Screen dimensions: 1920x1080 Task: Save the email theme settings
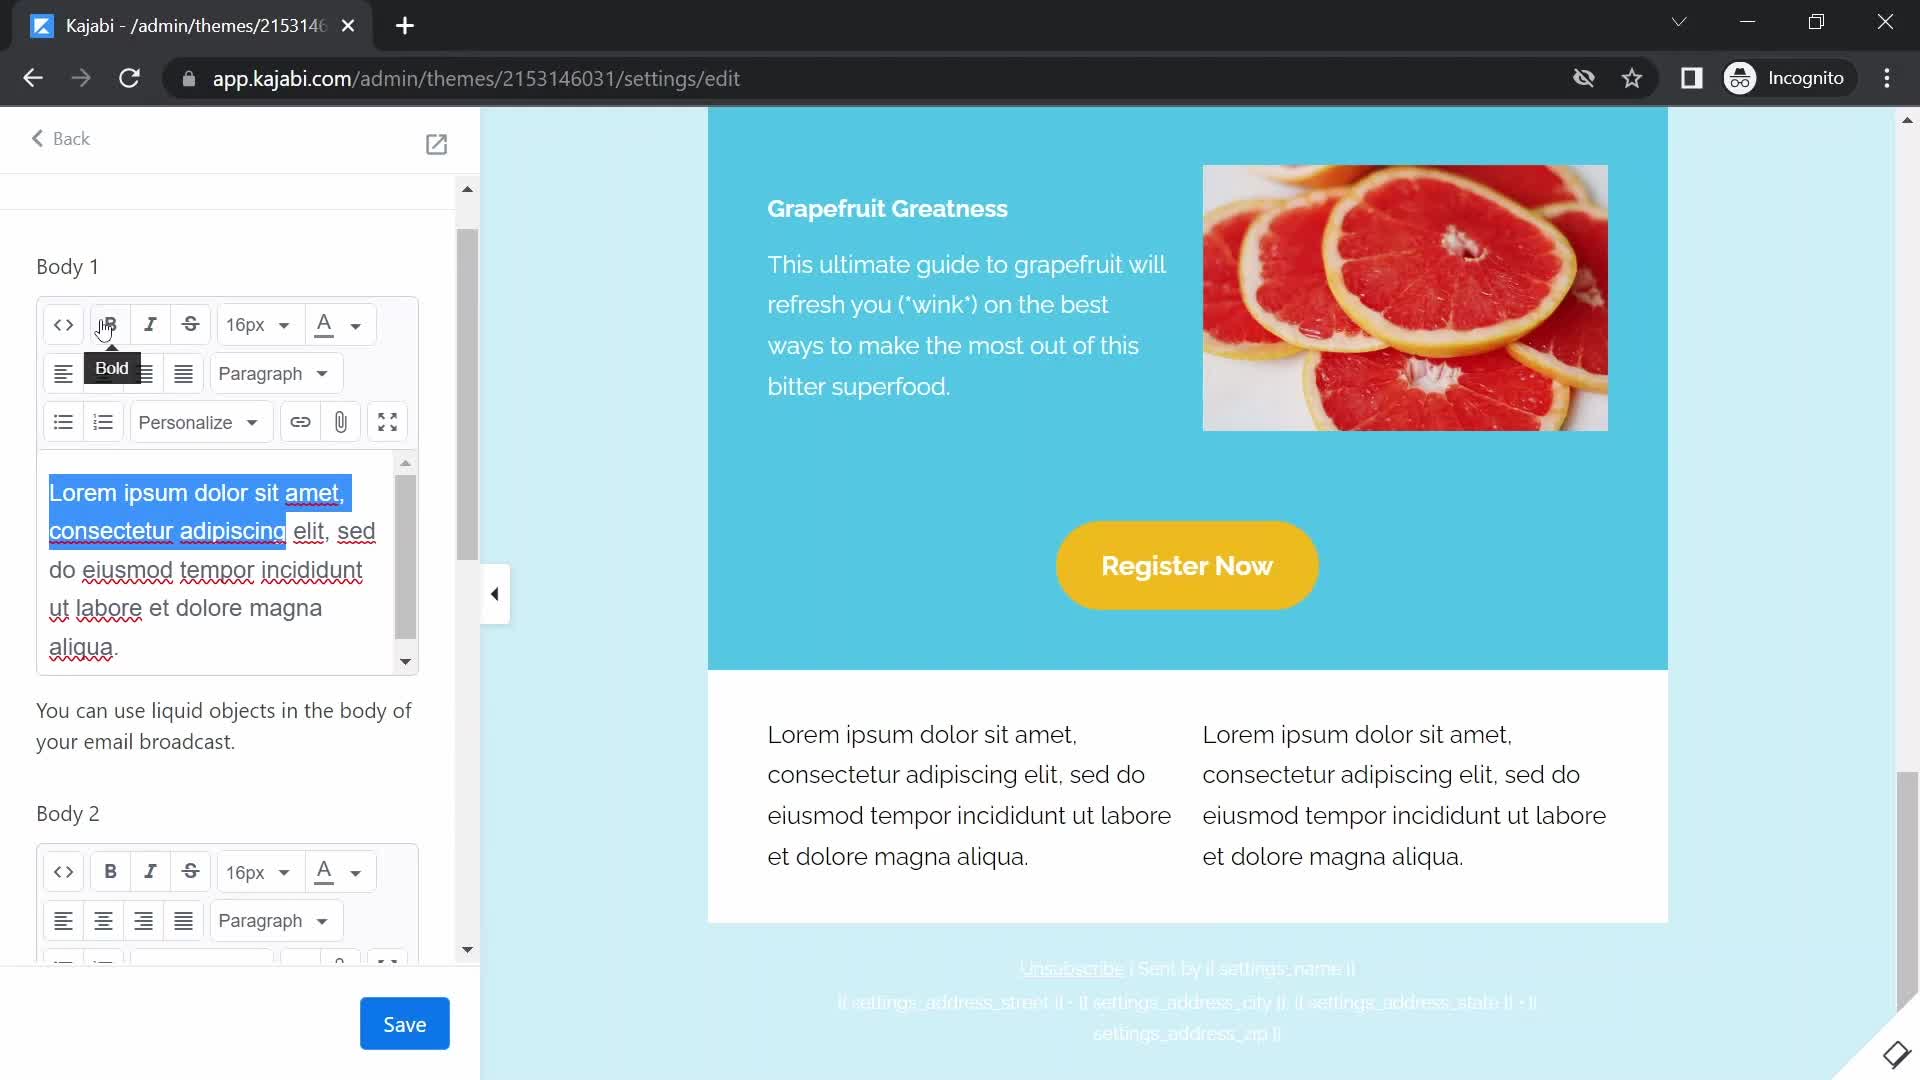tap(404, 1025)
